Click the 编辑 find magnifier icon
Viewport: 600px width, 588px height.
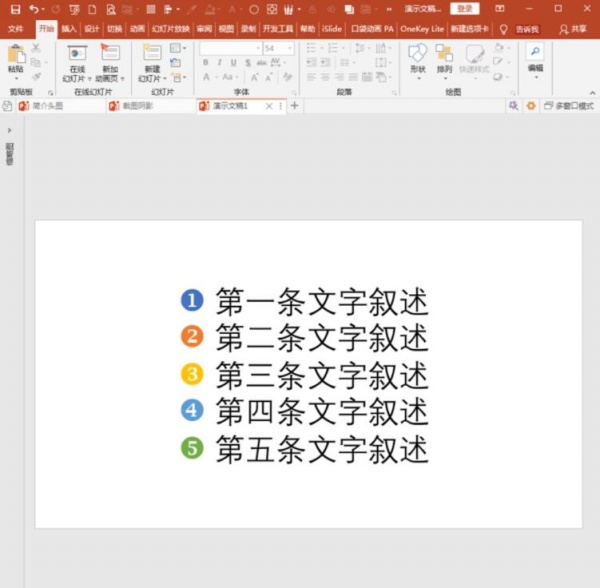(535, 51)
